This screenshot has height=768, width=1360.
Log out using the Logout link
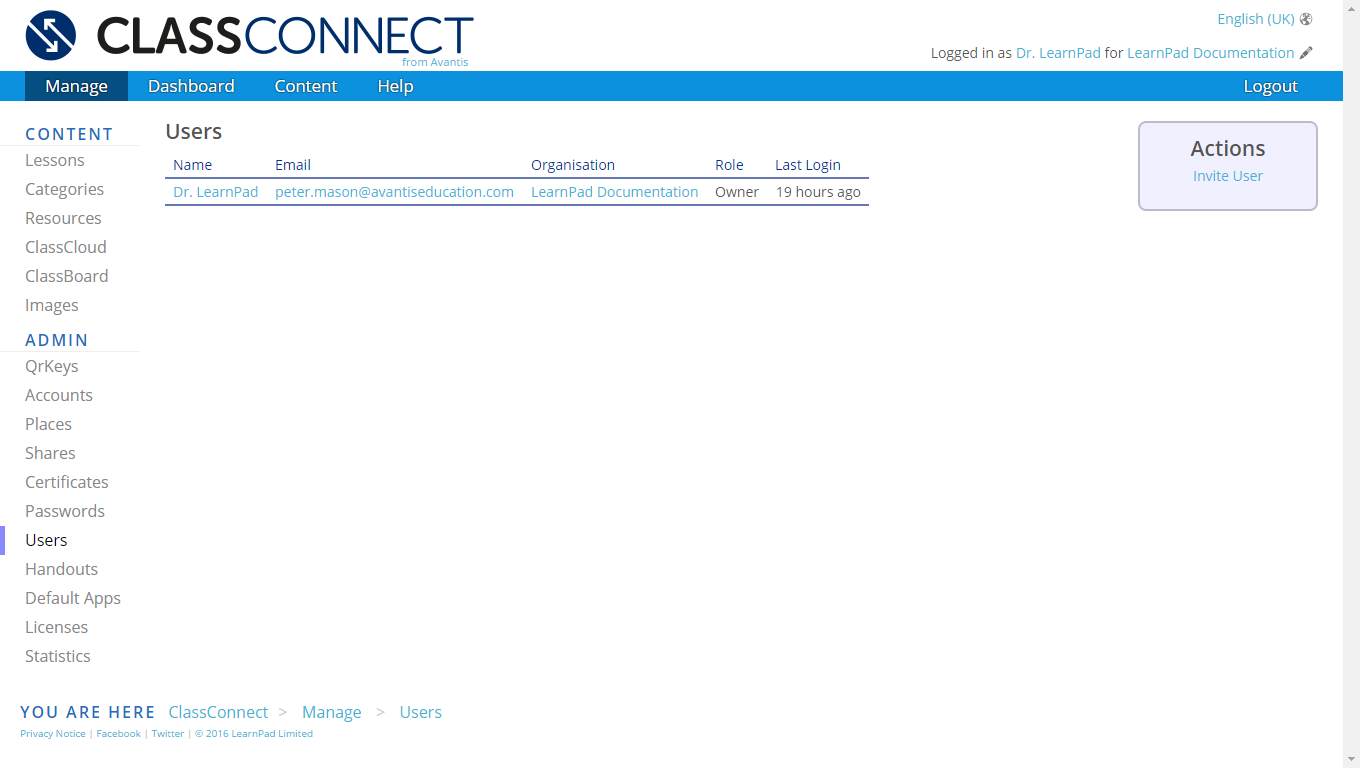click(1270, 86)
